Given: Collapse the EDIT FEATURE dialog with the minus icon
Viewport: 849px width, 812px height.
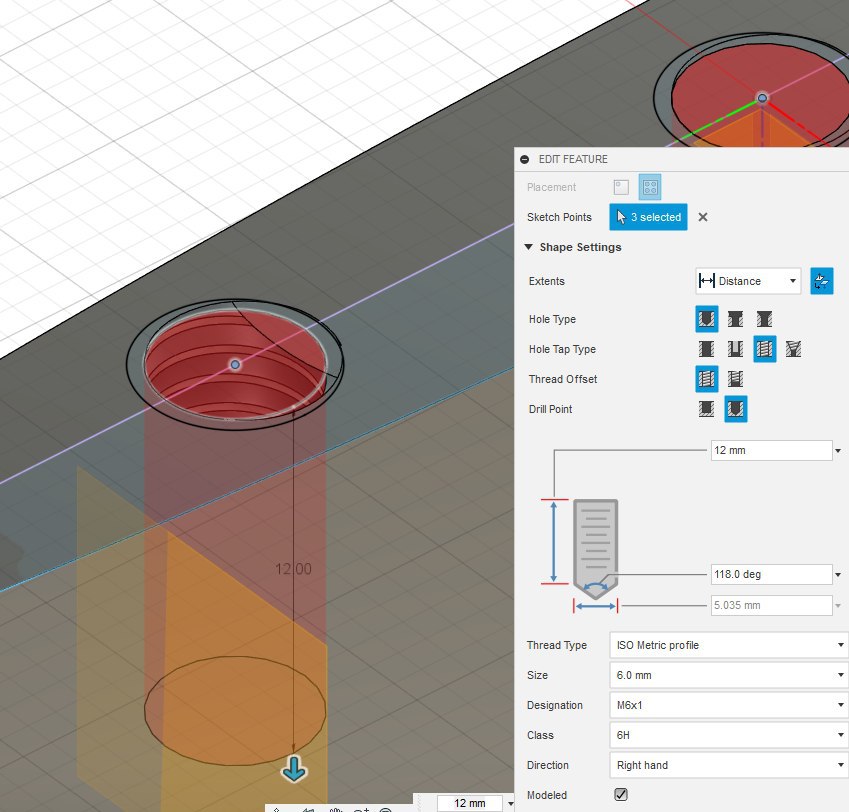Looking at the screenshot, I should click(x=524, y=159).
